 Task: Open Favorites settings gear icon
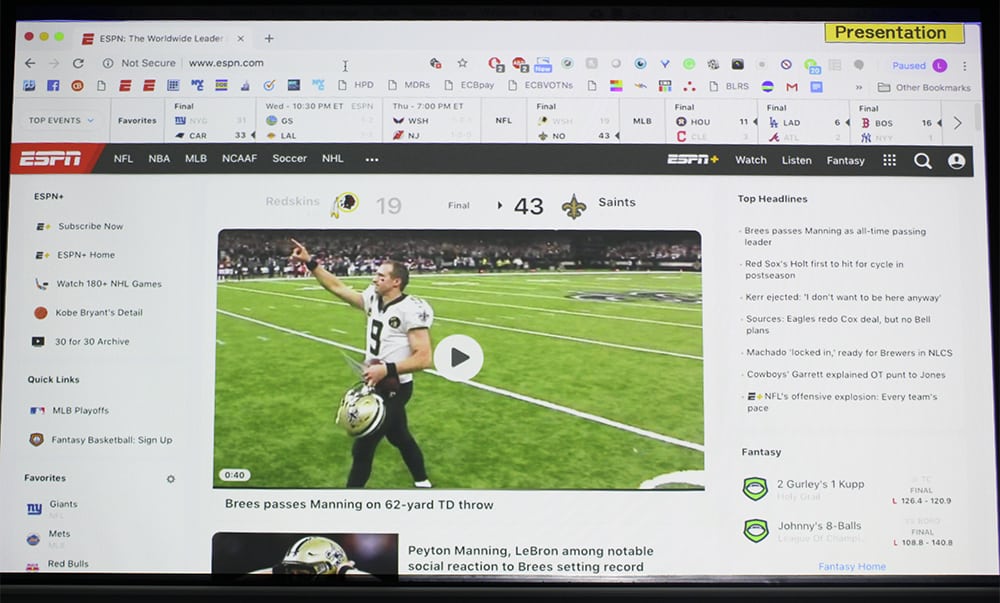tap(170, 479)
